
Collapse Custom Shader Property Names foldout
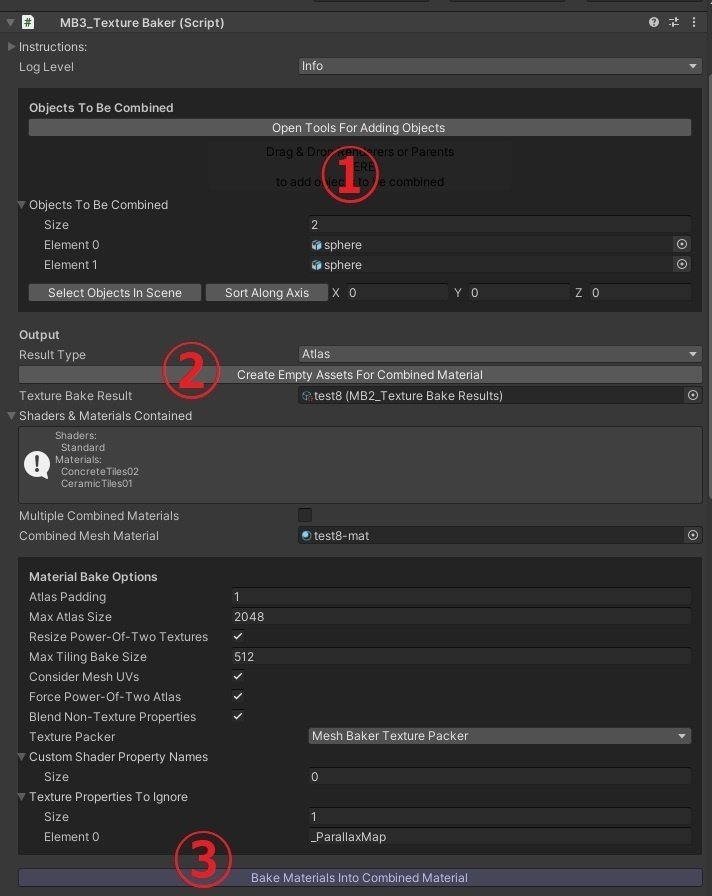click(x=22, y=757)
